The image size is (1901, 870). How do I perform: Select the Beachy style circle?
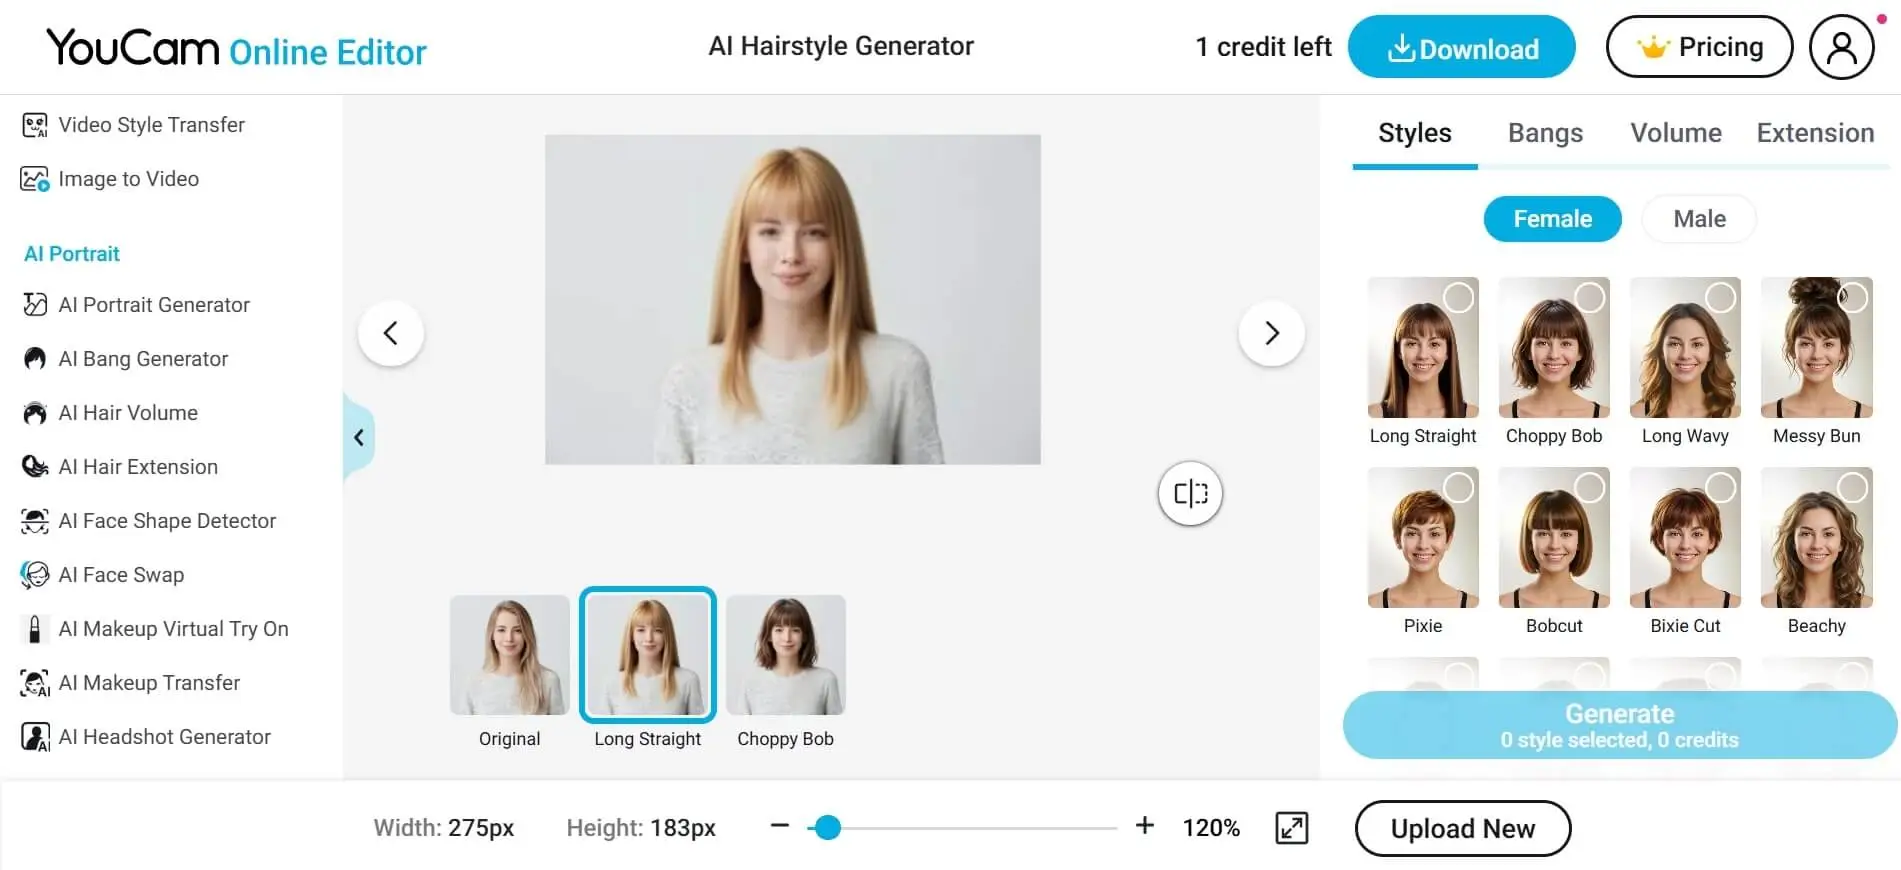pyautogui.click(x=1852, y=487)
